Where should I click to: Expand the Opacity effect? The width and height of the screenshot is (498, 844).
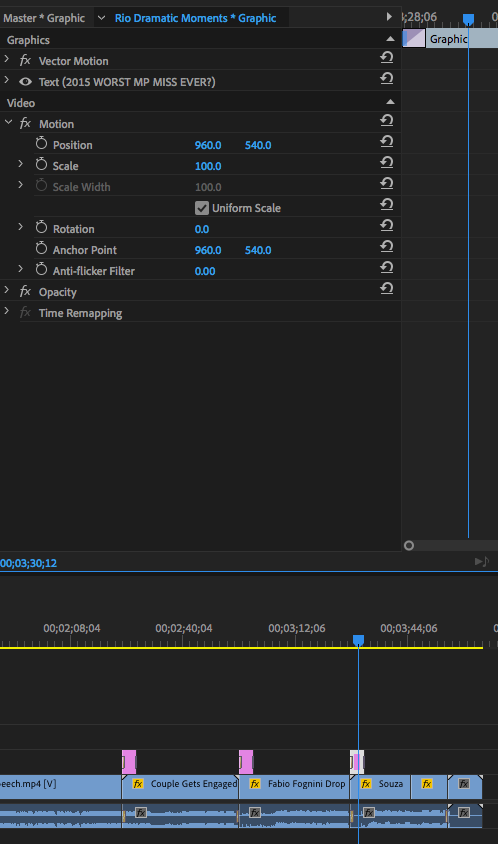[x=6, y=290]
